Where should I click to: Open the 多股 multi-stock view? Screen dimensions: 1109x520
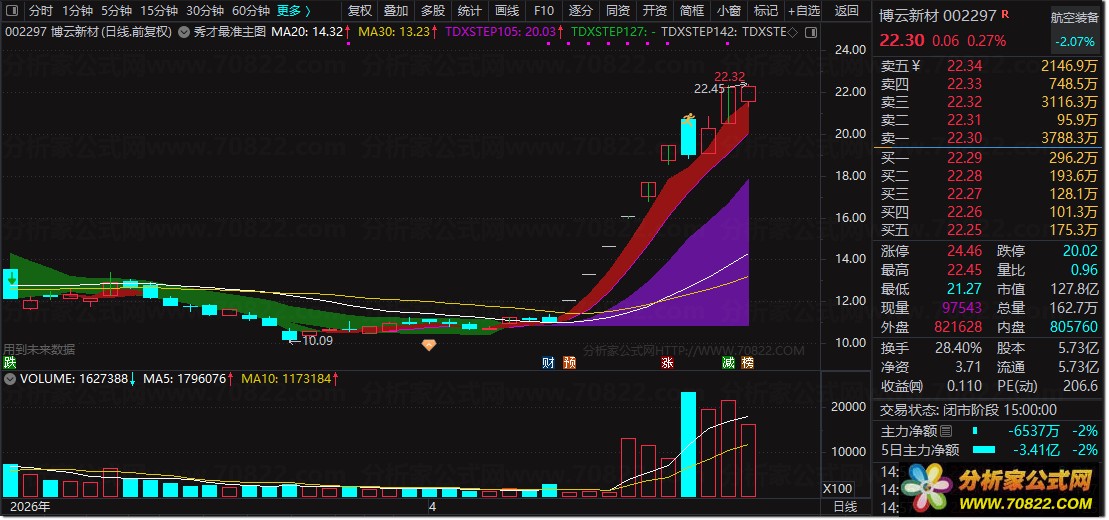click(x=433, y=11)
